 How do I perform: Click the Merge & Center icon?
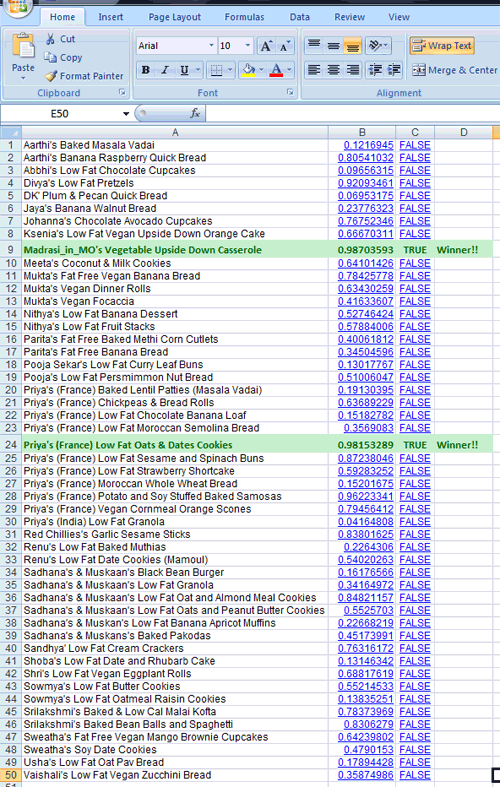(419, 70)
